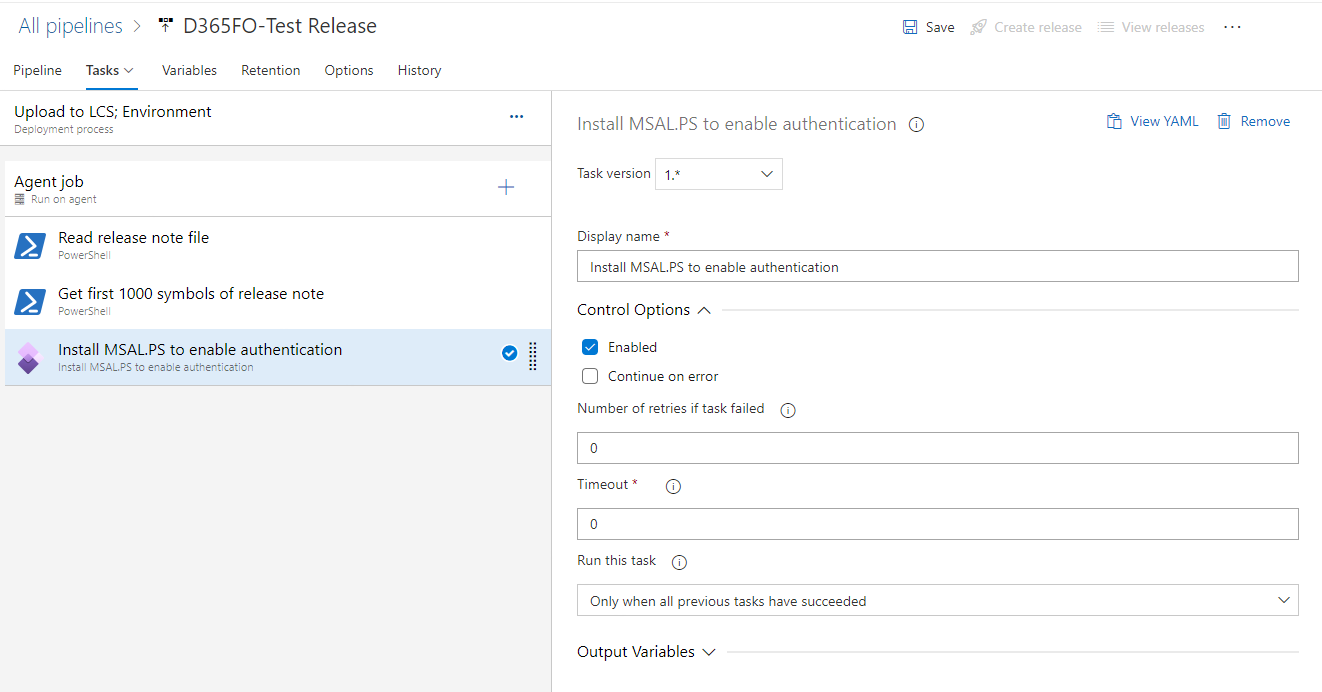Screen dimensions: 1322x692
Task: Click the Number of retries input field
Action: tap(937, 447)
